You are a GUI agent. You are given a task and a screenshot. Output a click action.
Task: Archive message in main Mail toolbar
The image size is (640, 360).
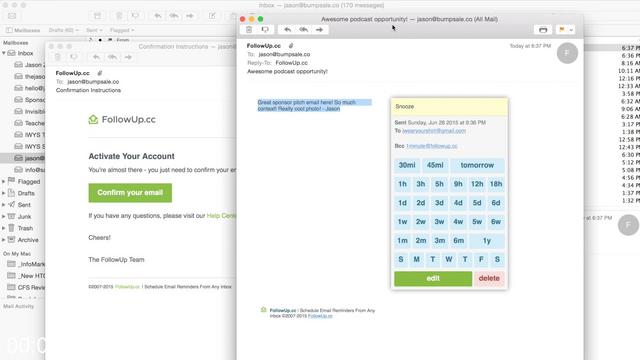coord(98,16)
